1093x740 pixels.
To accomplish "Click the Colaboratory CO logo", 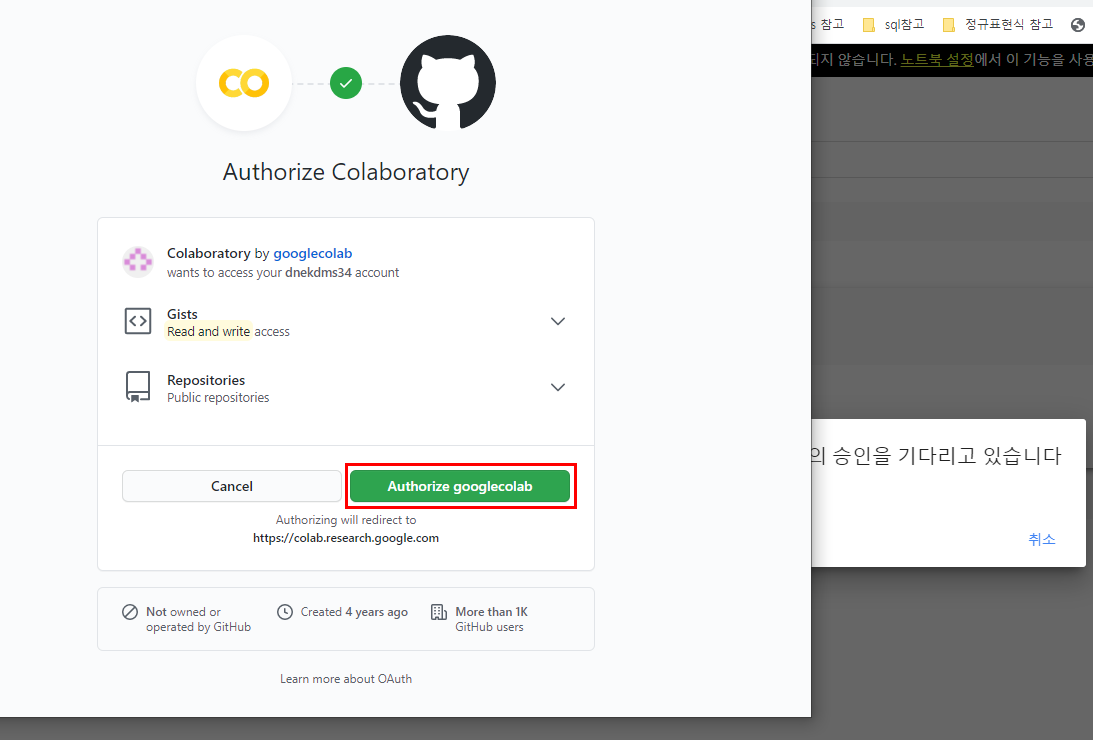I will click(244, 83).
